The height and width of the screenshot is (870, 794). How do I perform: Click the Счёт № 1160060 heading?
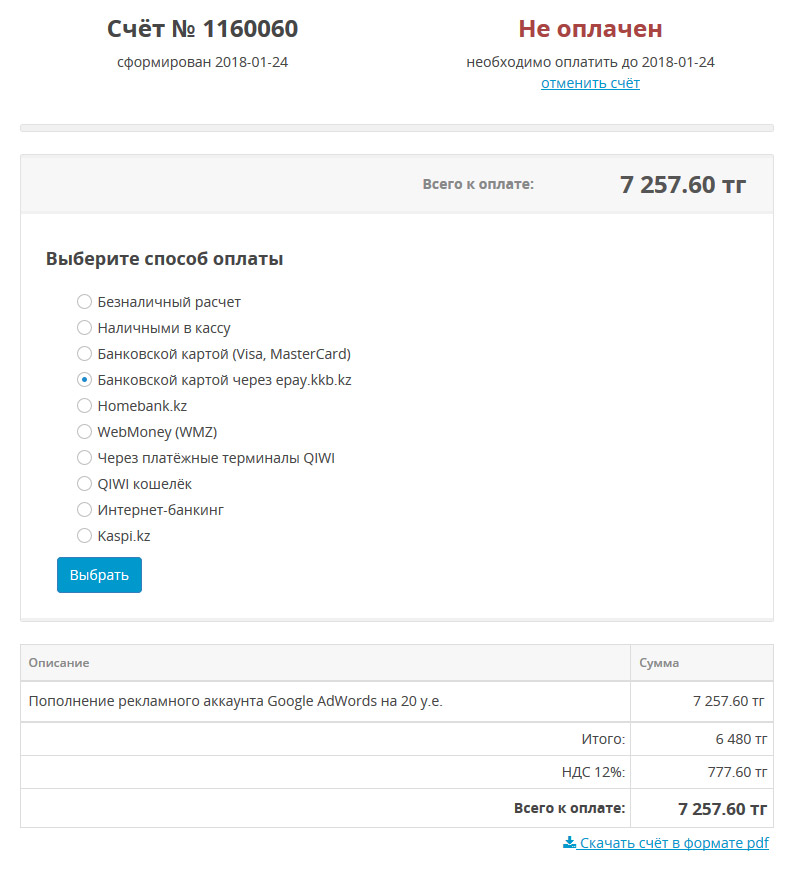point(203,29)
